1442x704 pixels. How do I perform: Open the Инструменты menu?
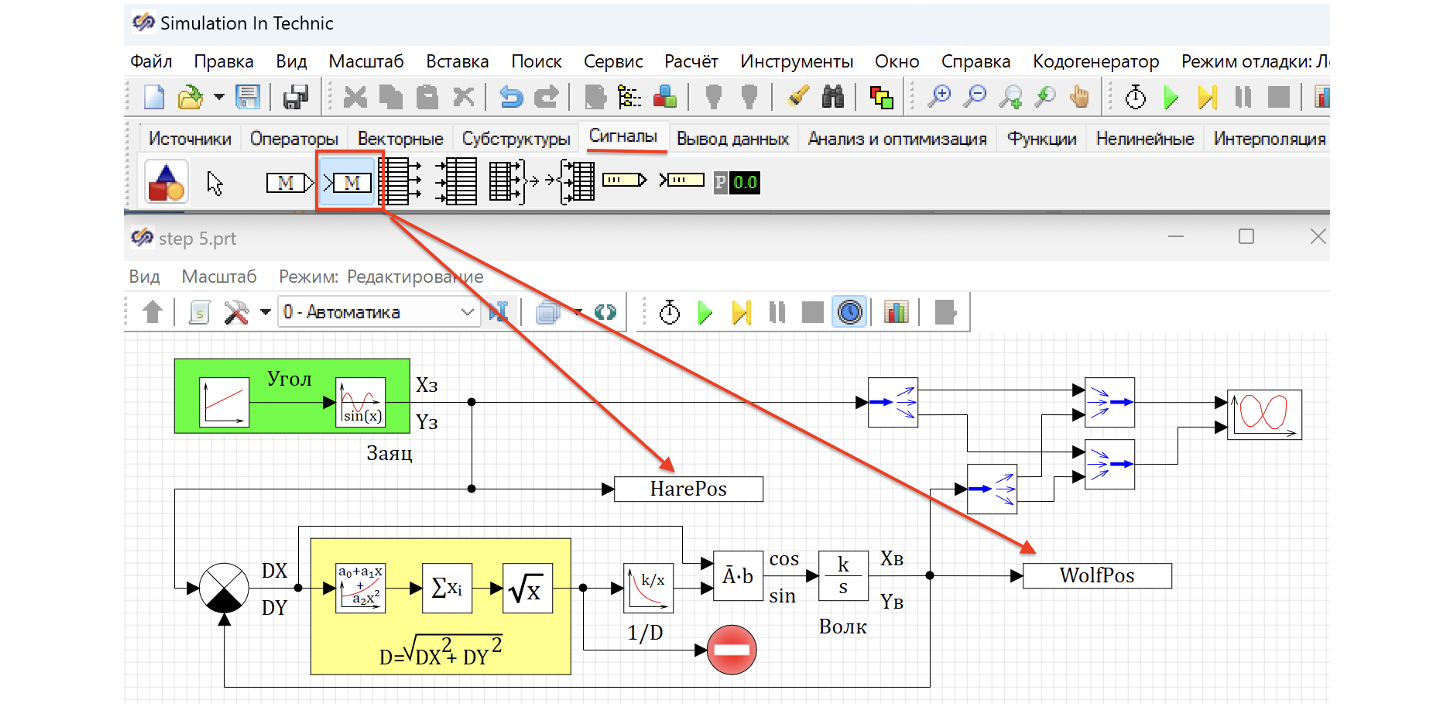(x=797, y=61)
